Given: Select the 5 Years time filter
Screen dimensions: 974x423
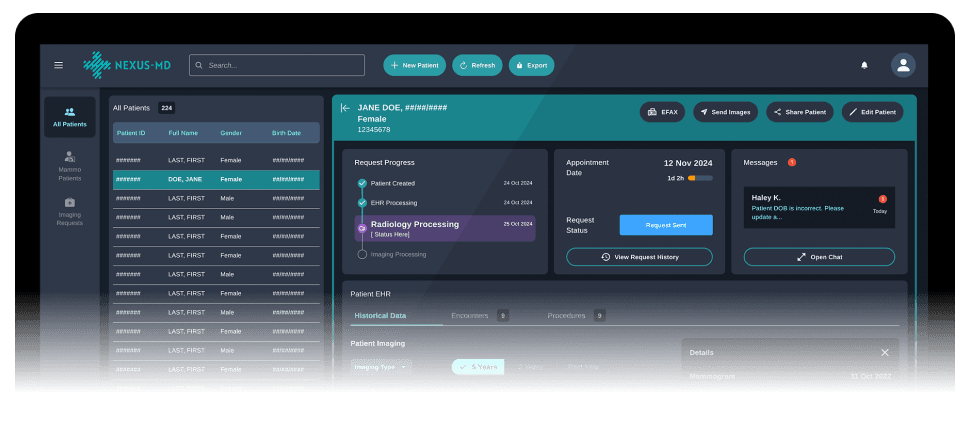Looking at the screenshot, I should (478, 367).
